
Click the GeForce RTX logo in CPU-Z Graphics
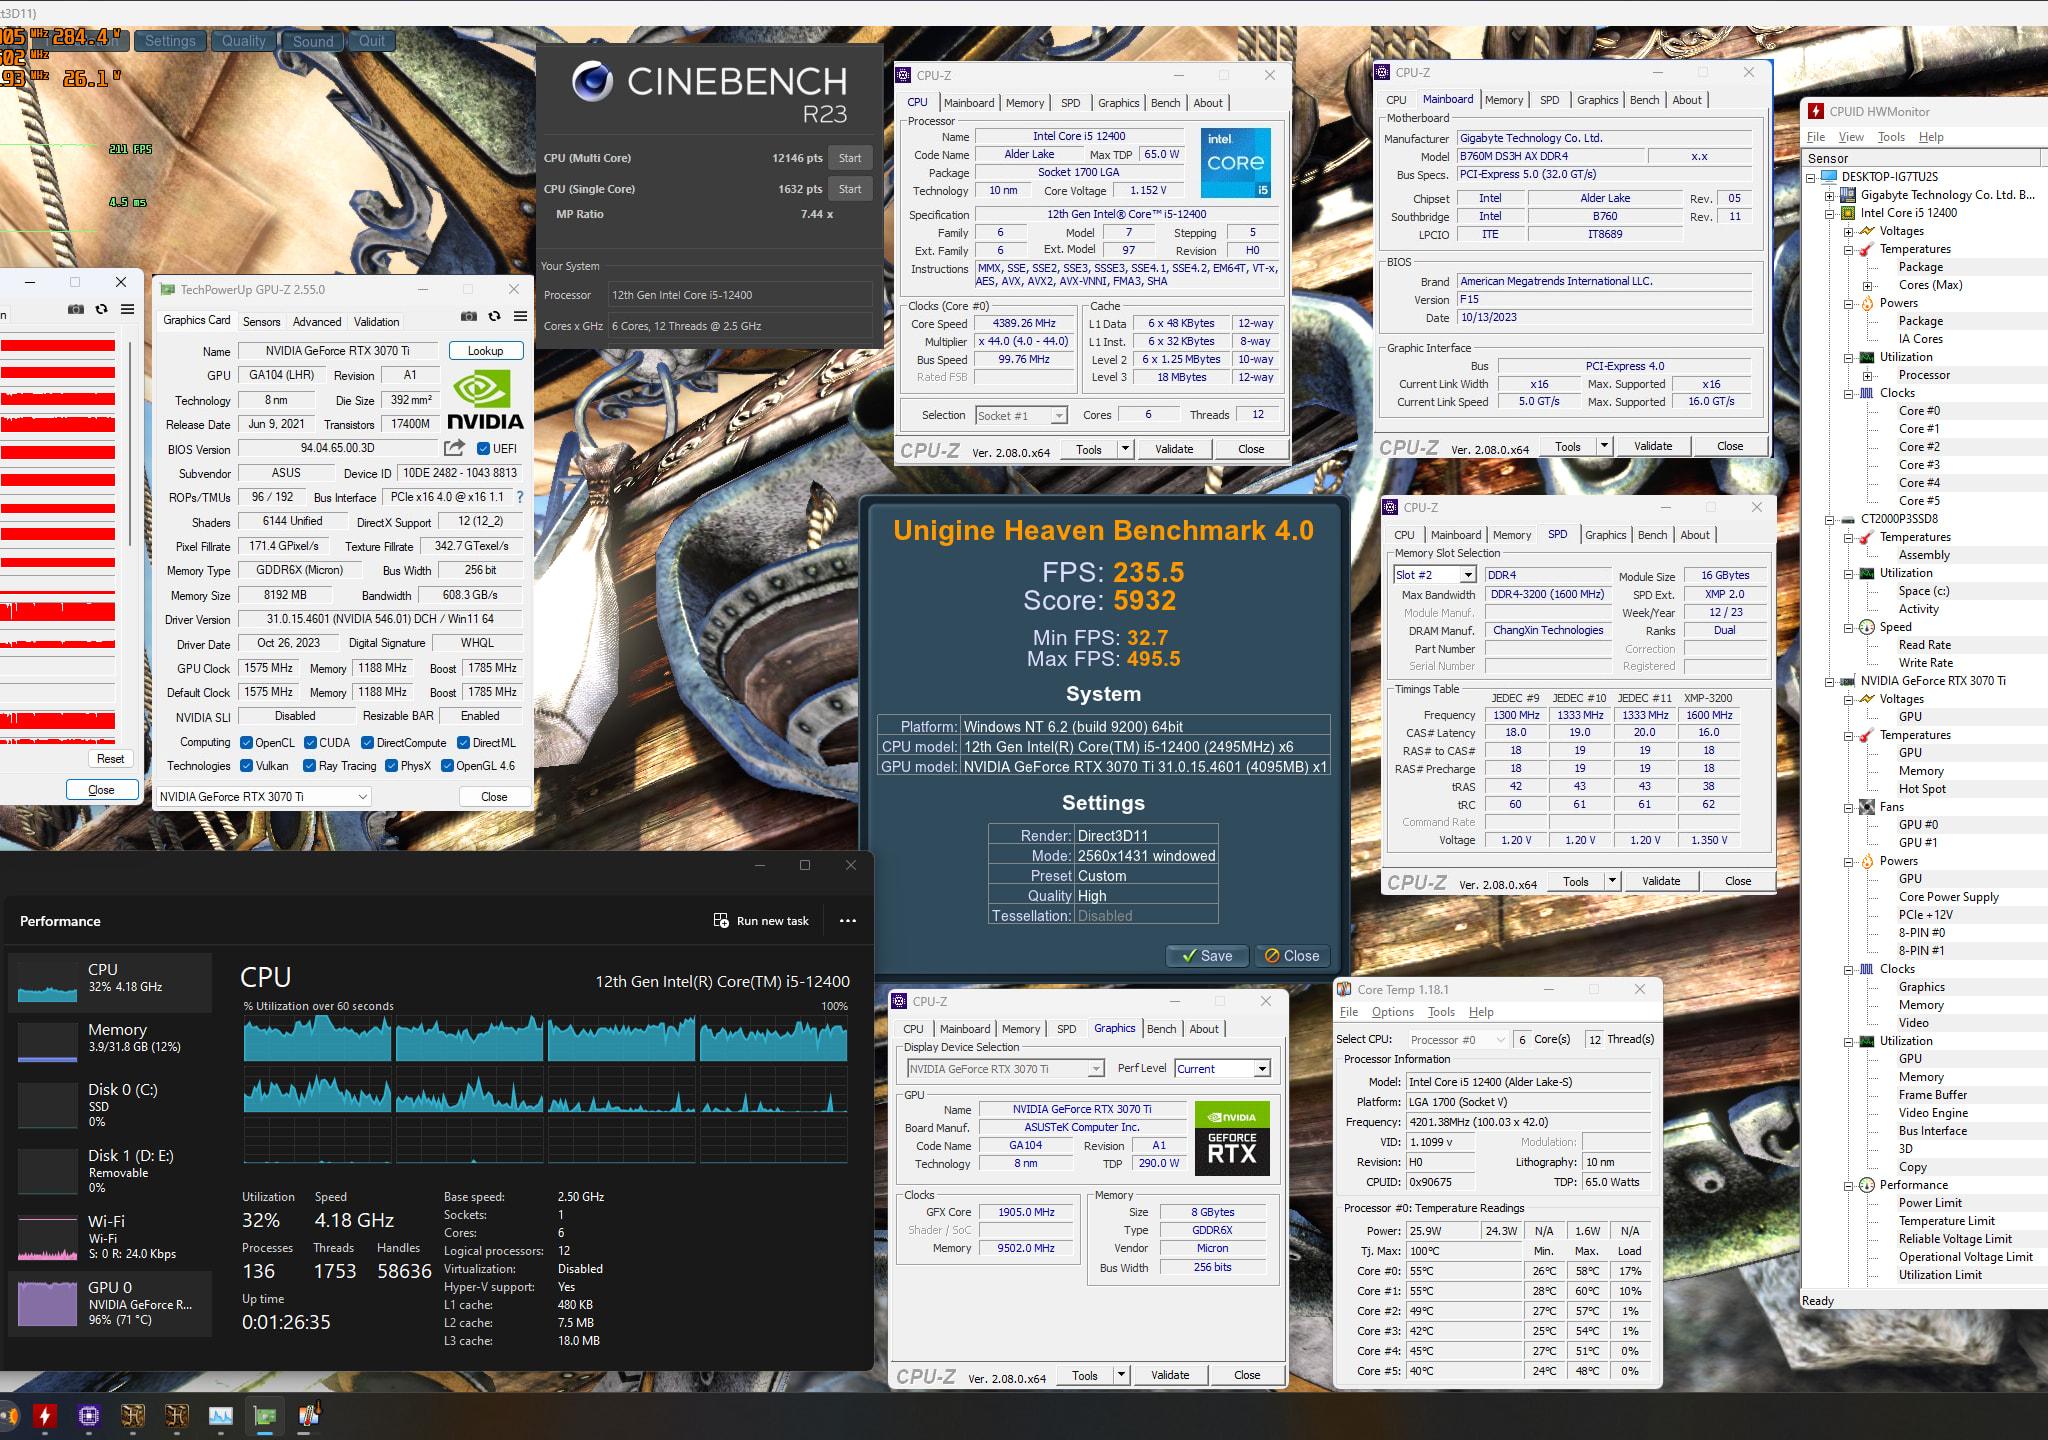click(1232, 1138)
